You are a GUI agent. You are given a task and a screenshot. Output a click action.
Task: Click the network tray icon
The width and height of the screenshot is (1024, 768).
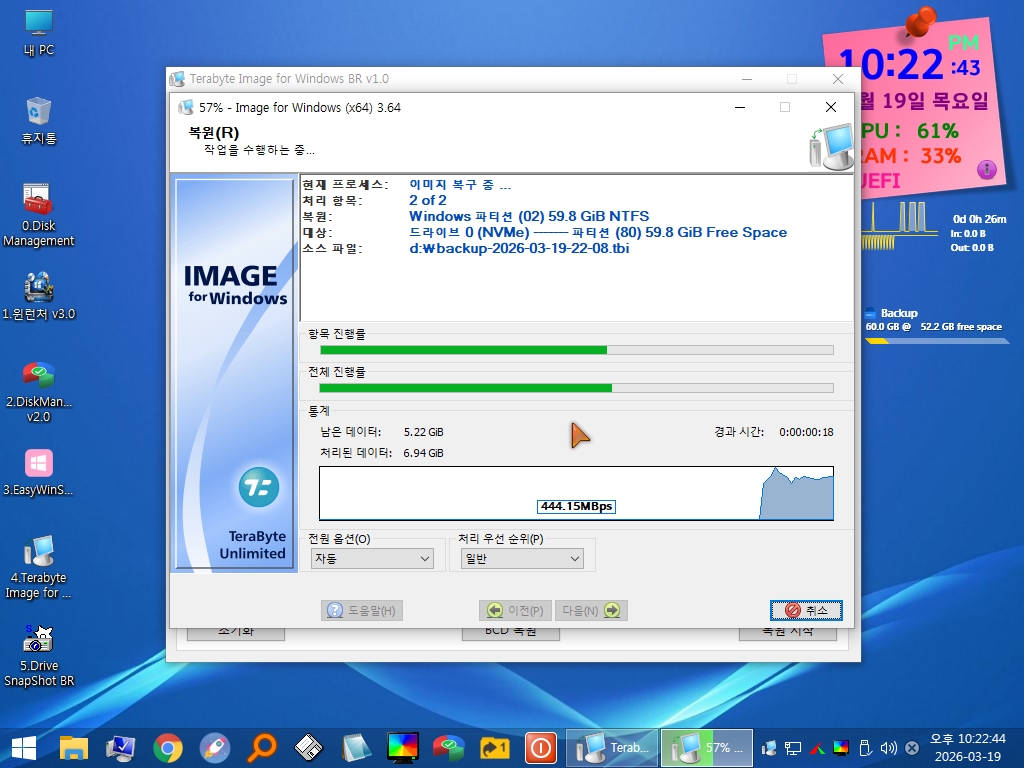793,748
